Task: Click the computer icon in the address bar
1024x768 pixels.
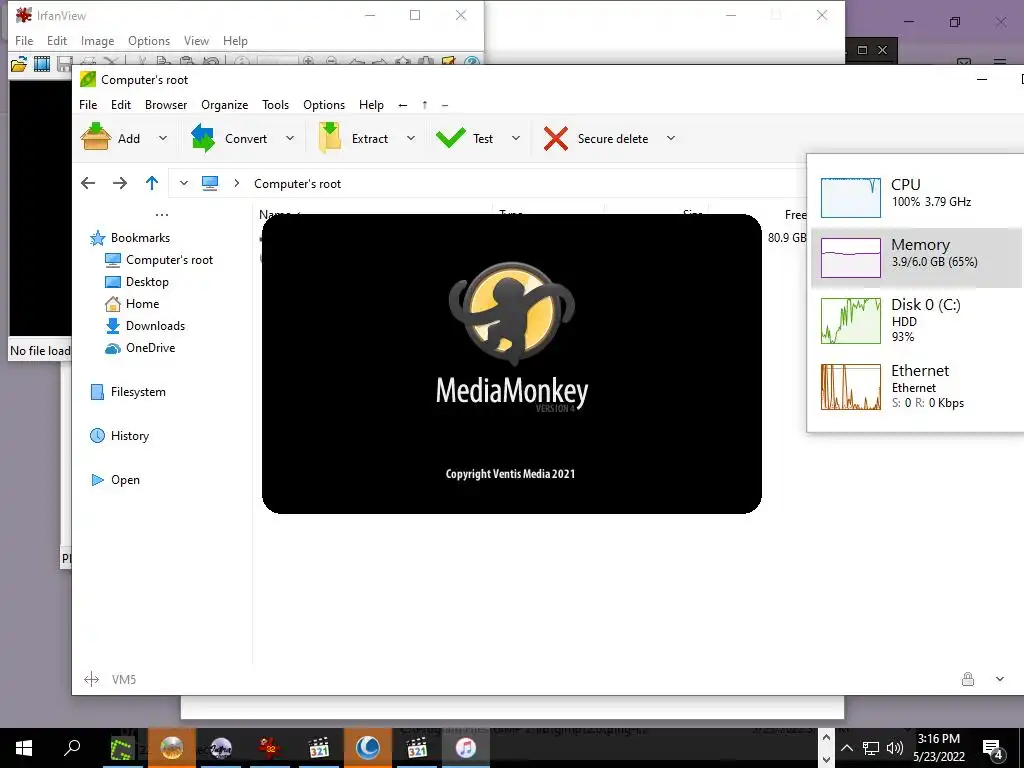Action: (210, 184)
